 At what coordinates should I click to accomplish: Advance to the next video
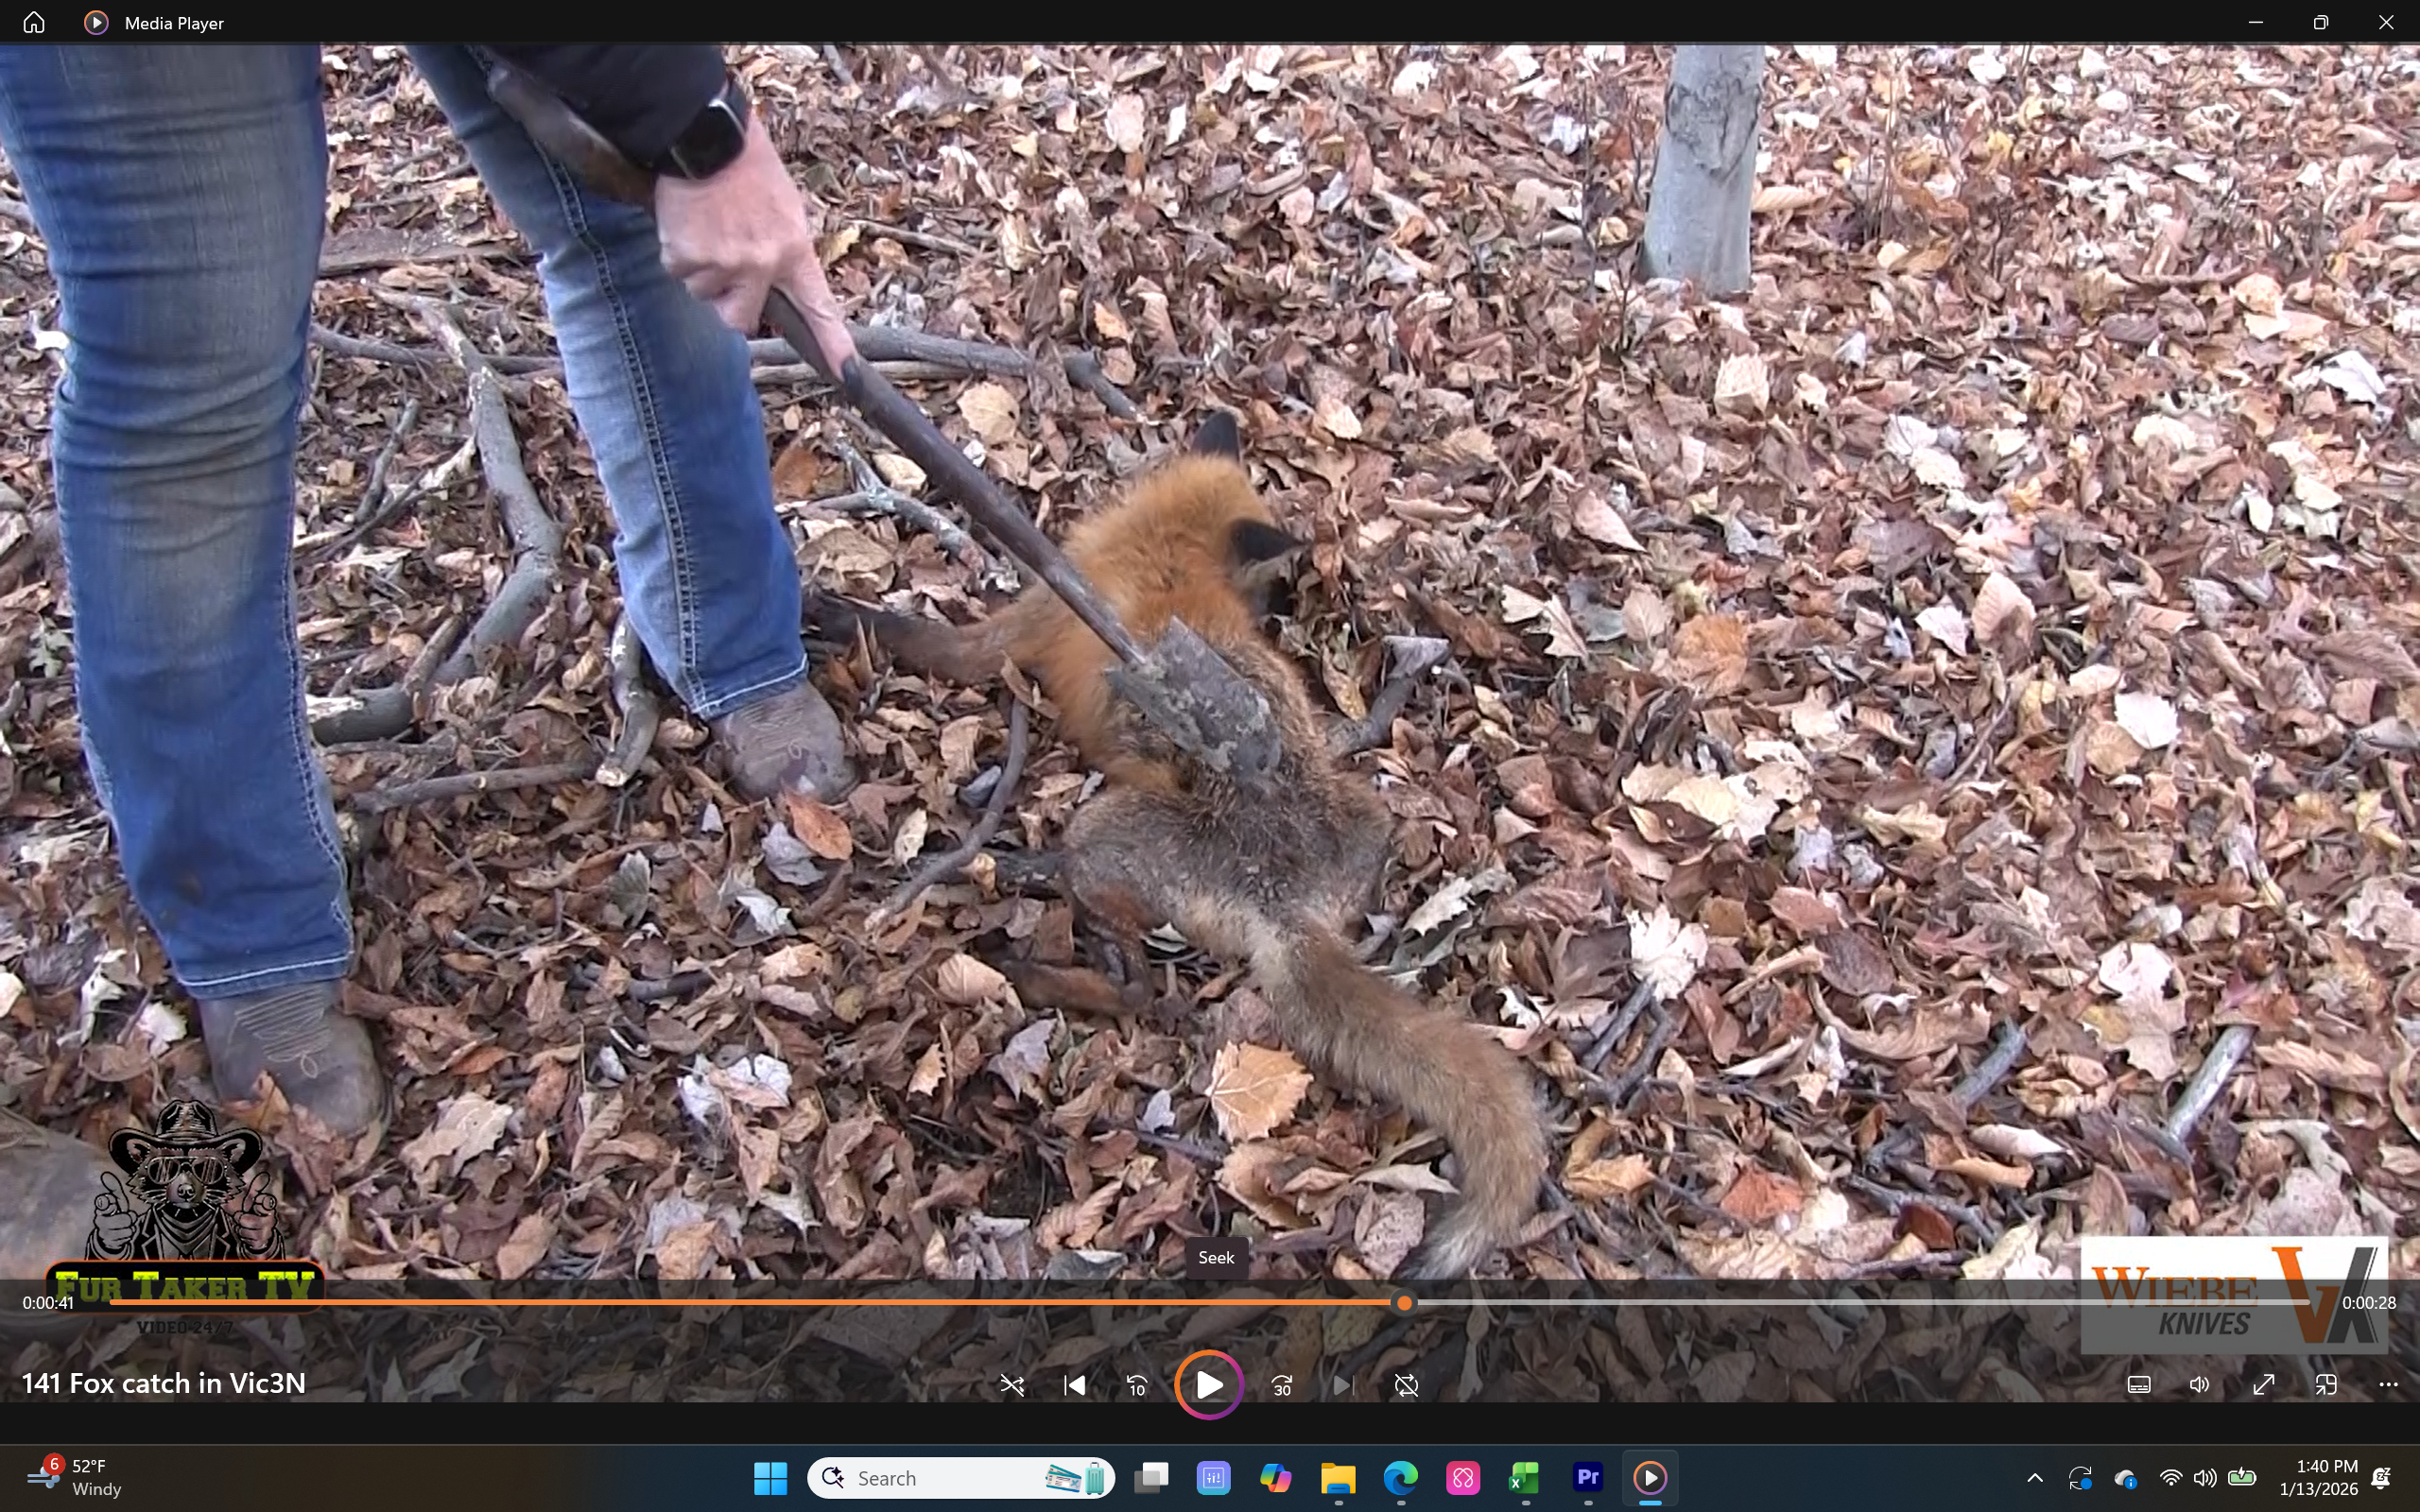tap(1342, 1385)
